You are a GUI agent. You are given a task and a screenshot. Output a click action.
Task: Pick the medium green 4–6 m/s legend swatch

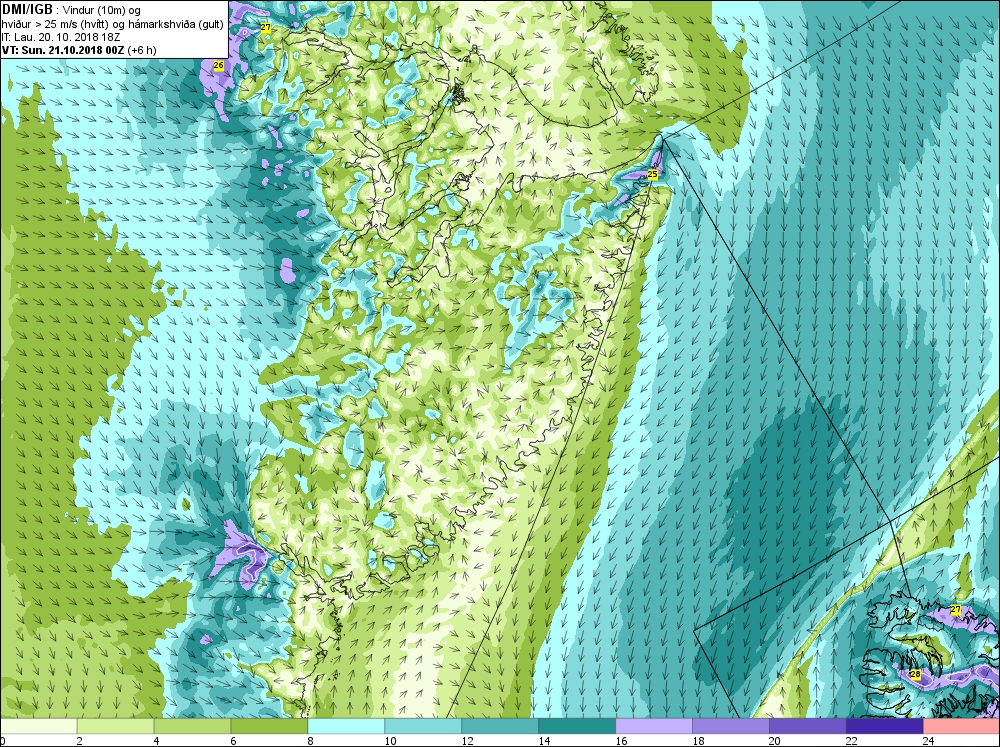coord(193,727)
